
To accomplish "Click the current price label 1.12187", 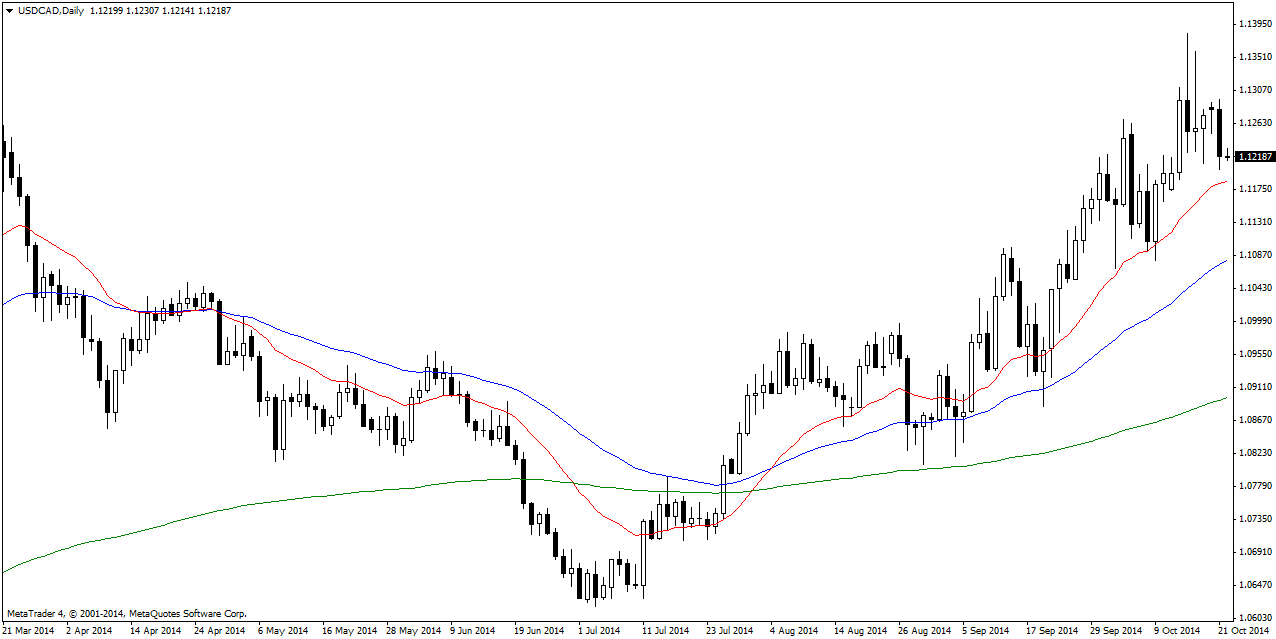I will click(1254, 157).
